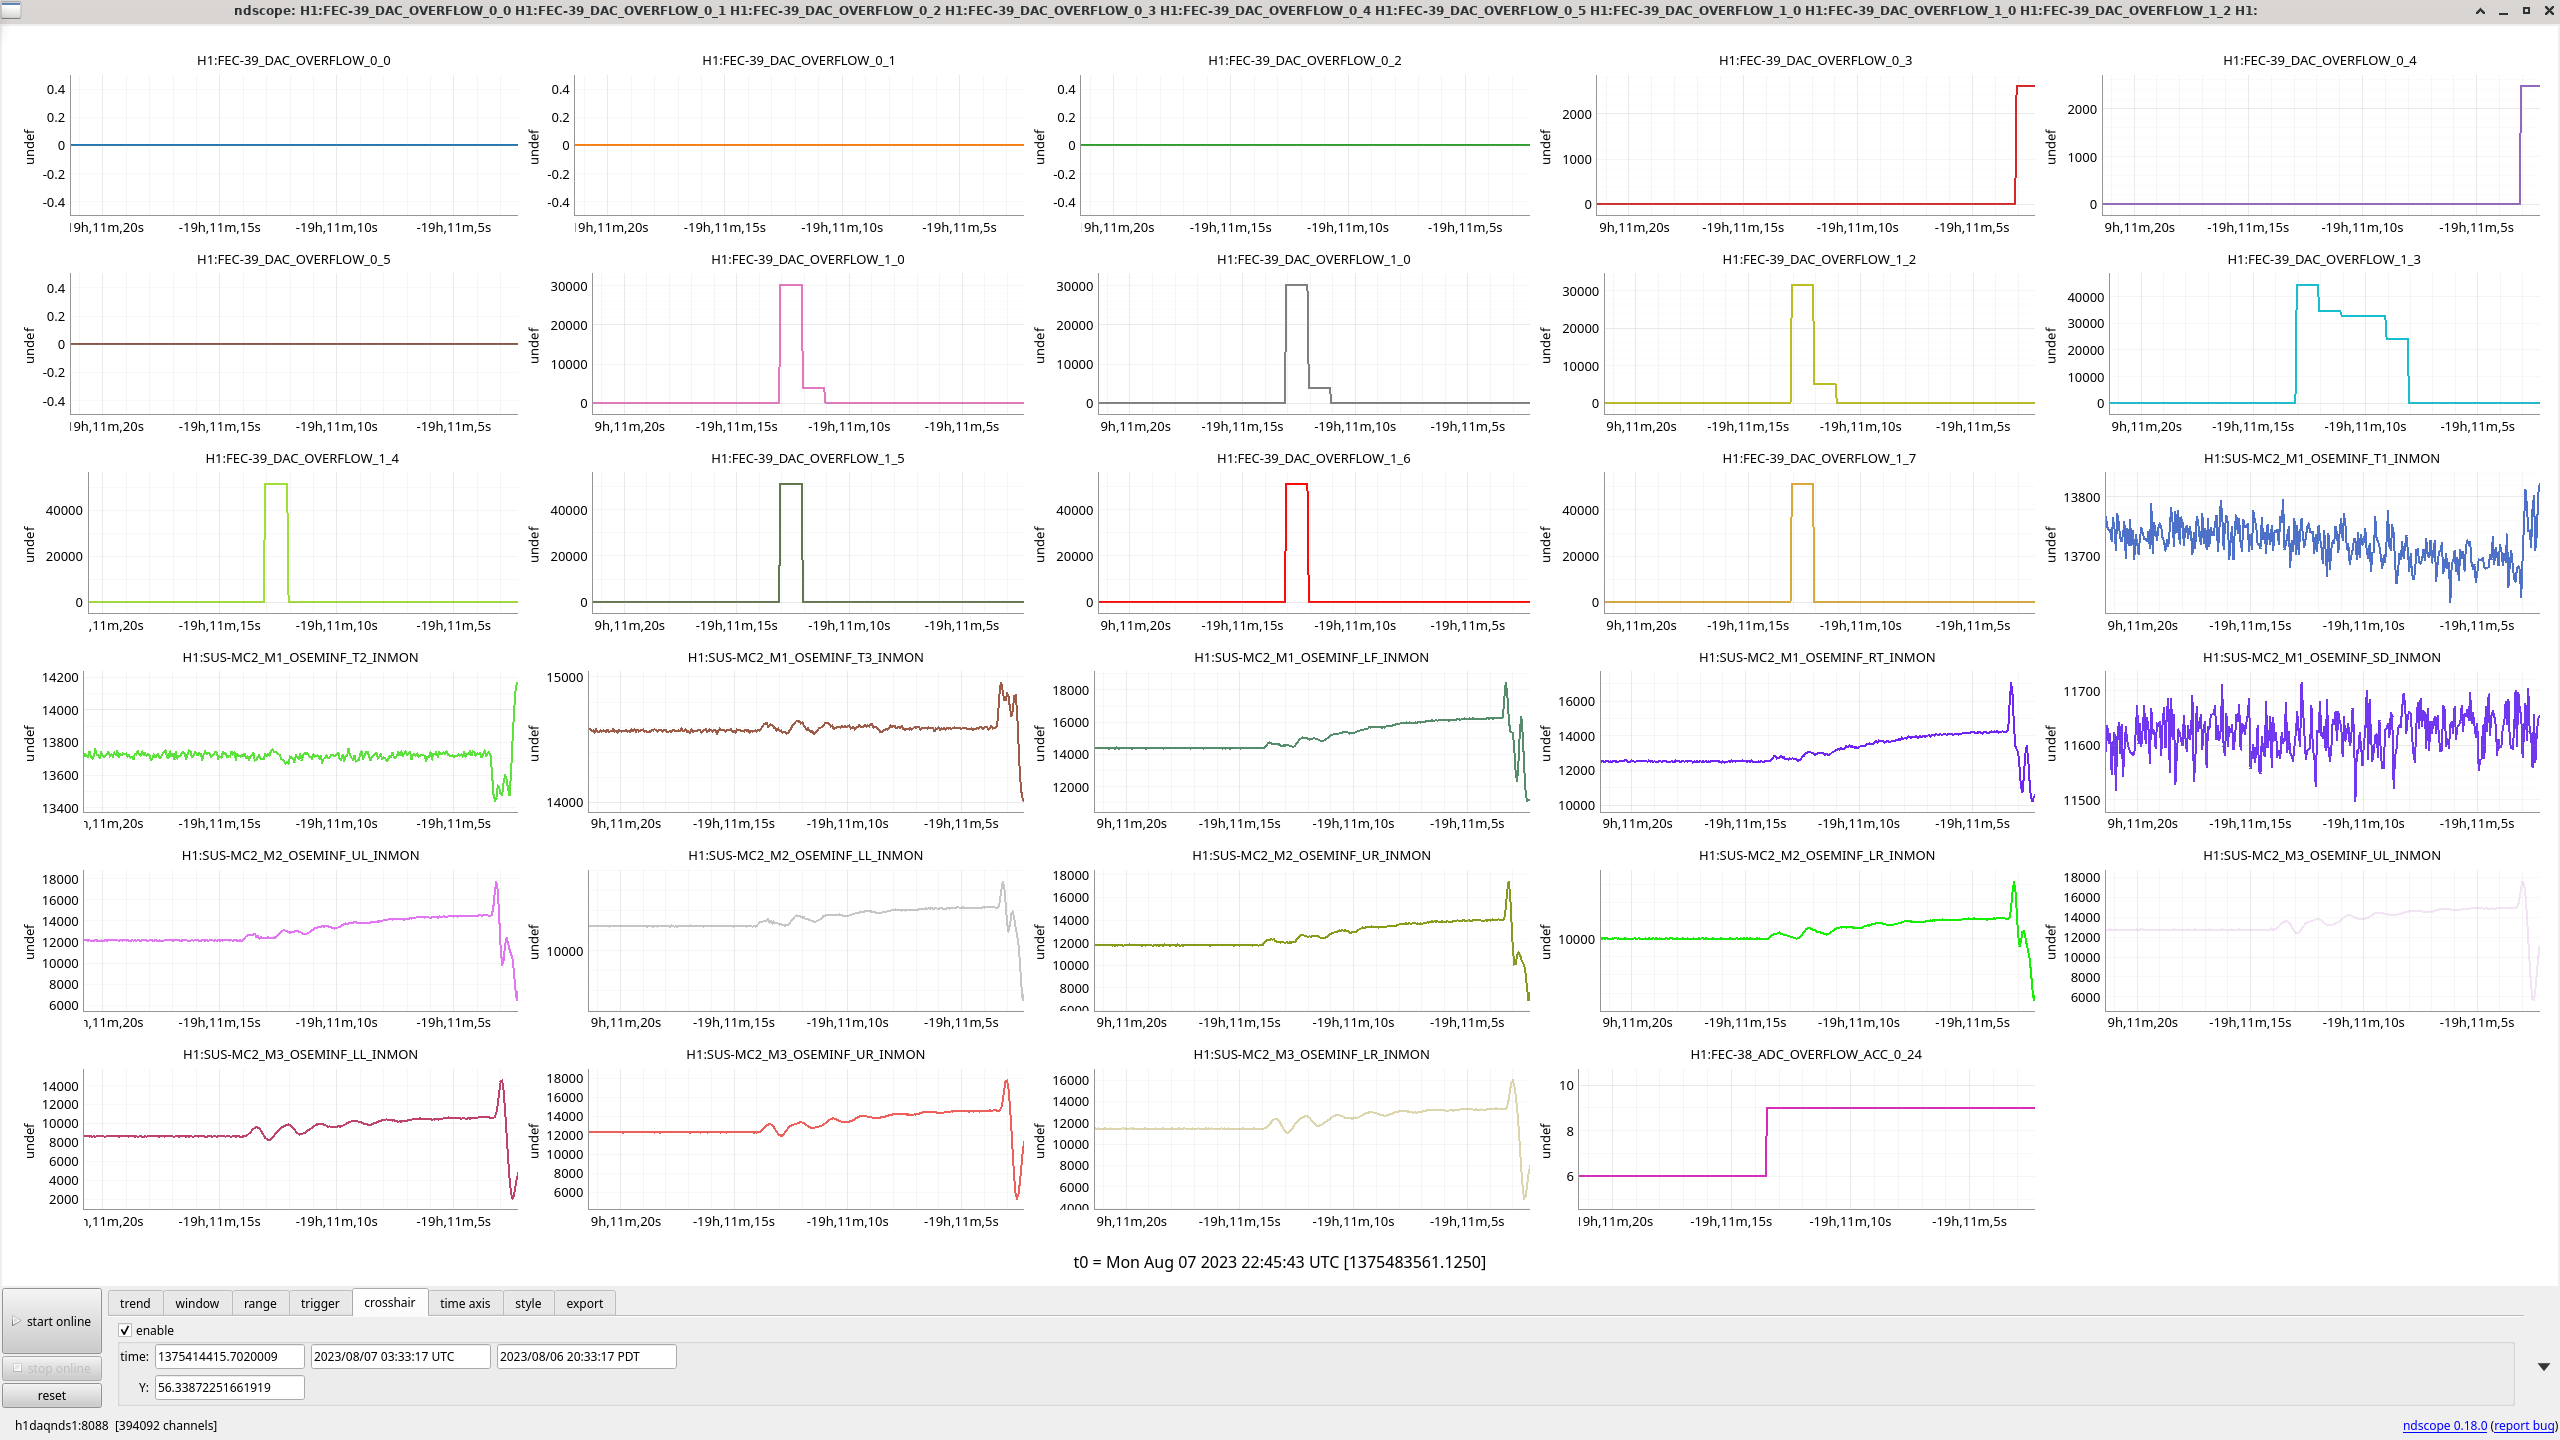Open the ndscope 0.18.0 link
This screenshot has width=2560, height=1440.
[2444, 1425]
